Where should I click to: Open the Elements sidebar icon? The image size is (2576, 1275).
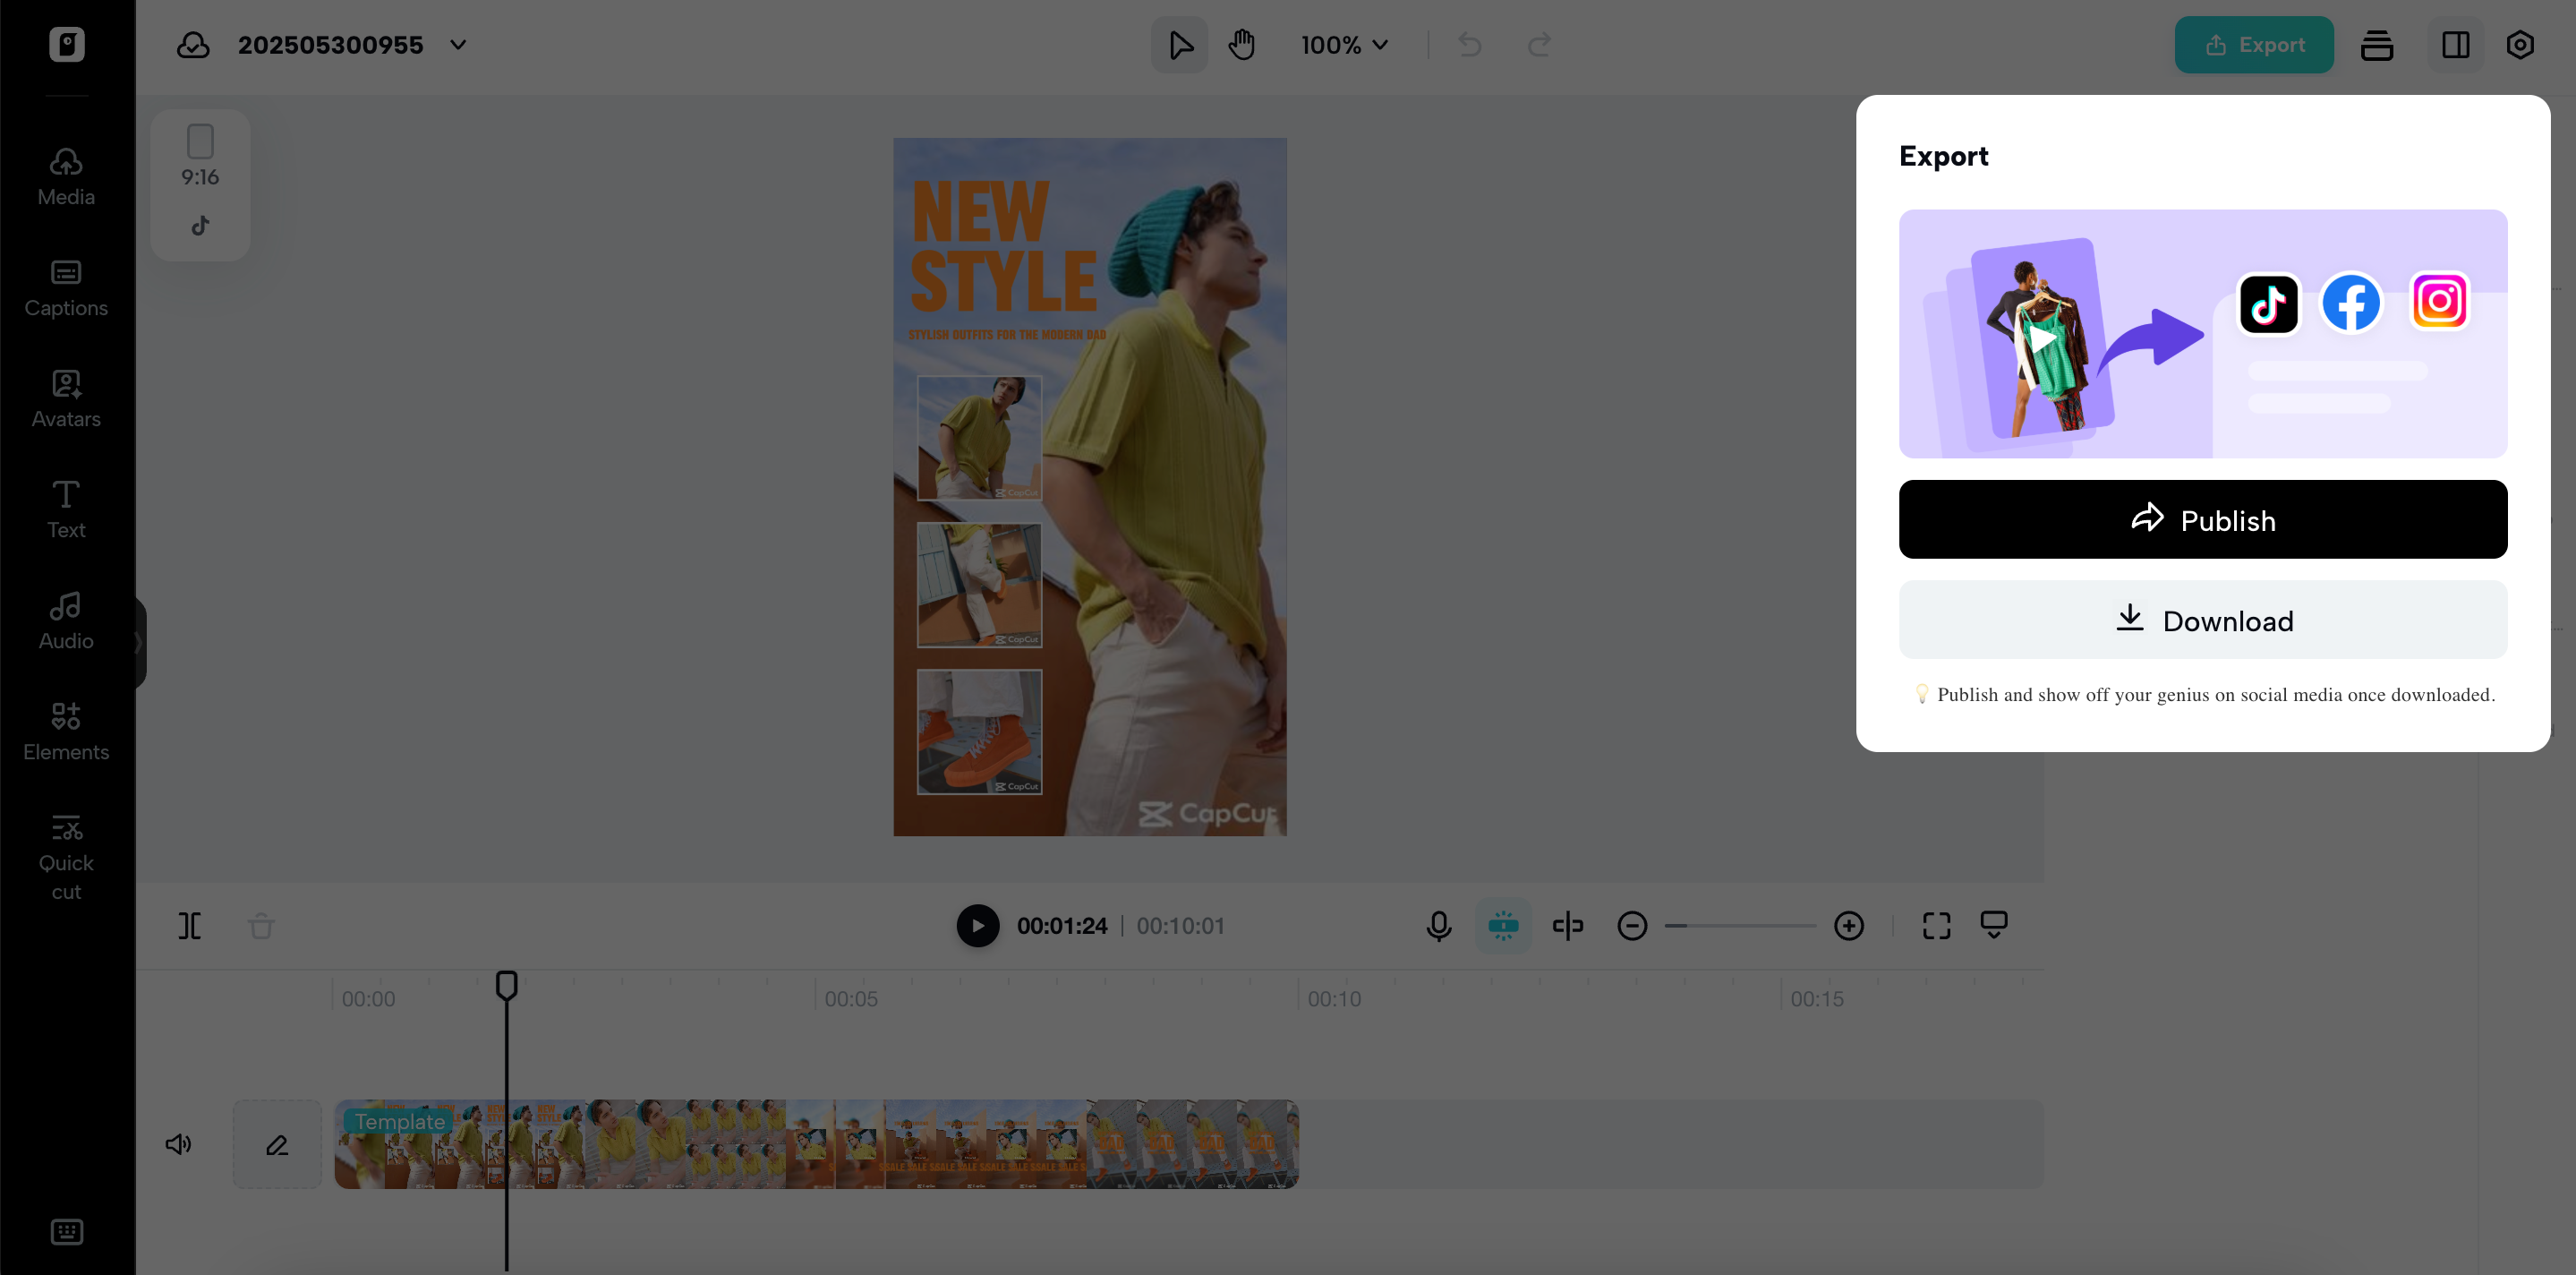point(66,732)
